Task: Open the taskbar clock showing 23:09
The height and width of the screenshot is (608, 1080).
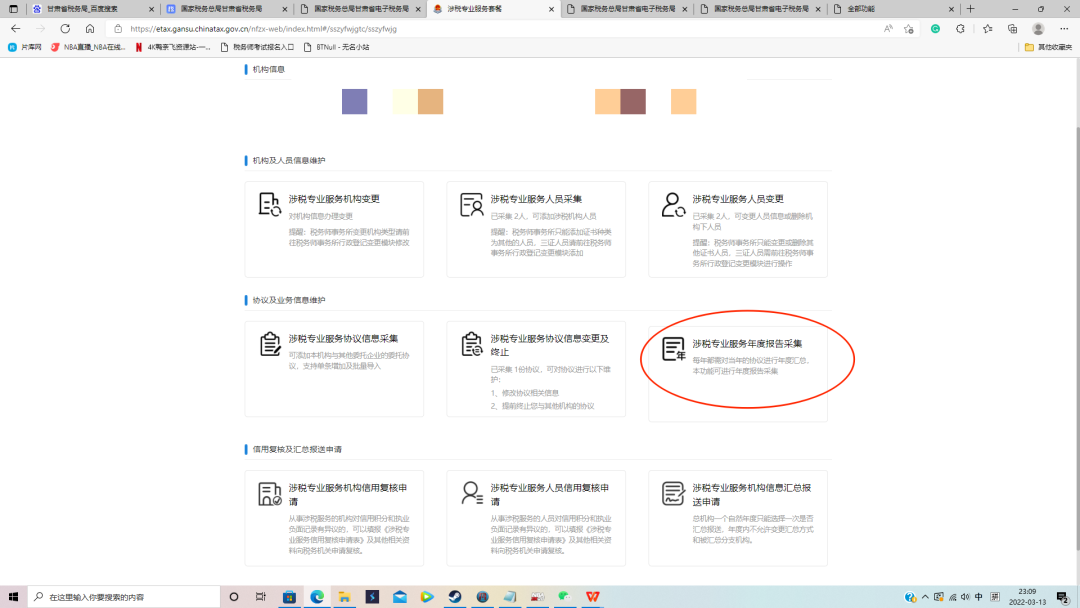Action: click(1028, 596)
